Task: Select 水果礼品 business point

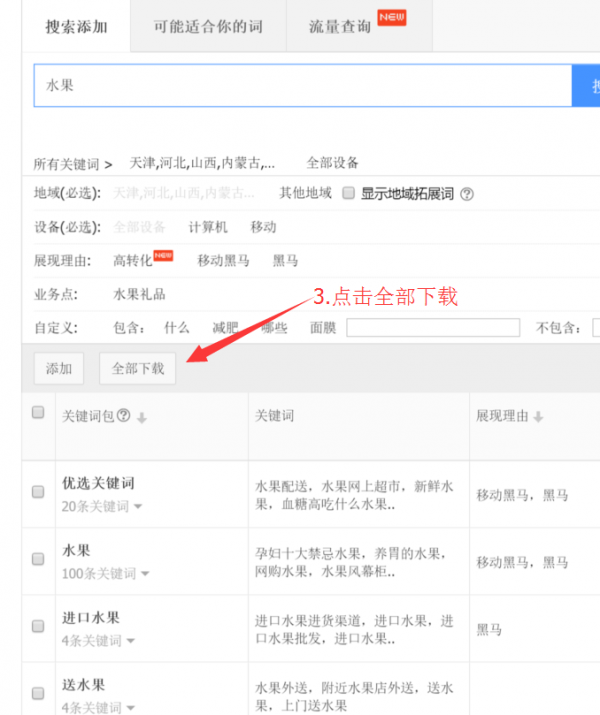Action: point(139,294)
